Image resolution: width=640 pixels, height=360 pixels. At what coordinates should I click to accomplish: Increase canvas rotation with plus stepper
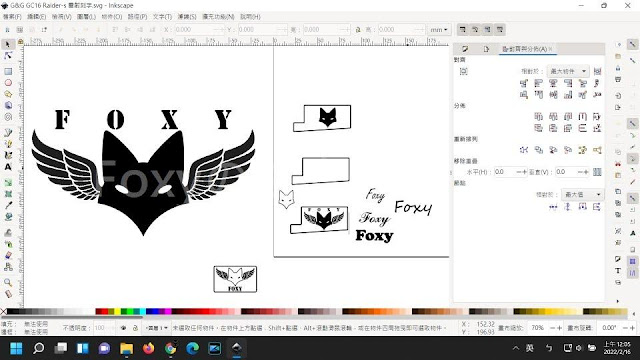pyautogui.click(x=632, y=328)
